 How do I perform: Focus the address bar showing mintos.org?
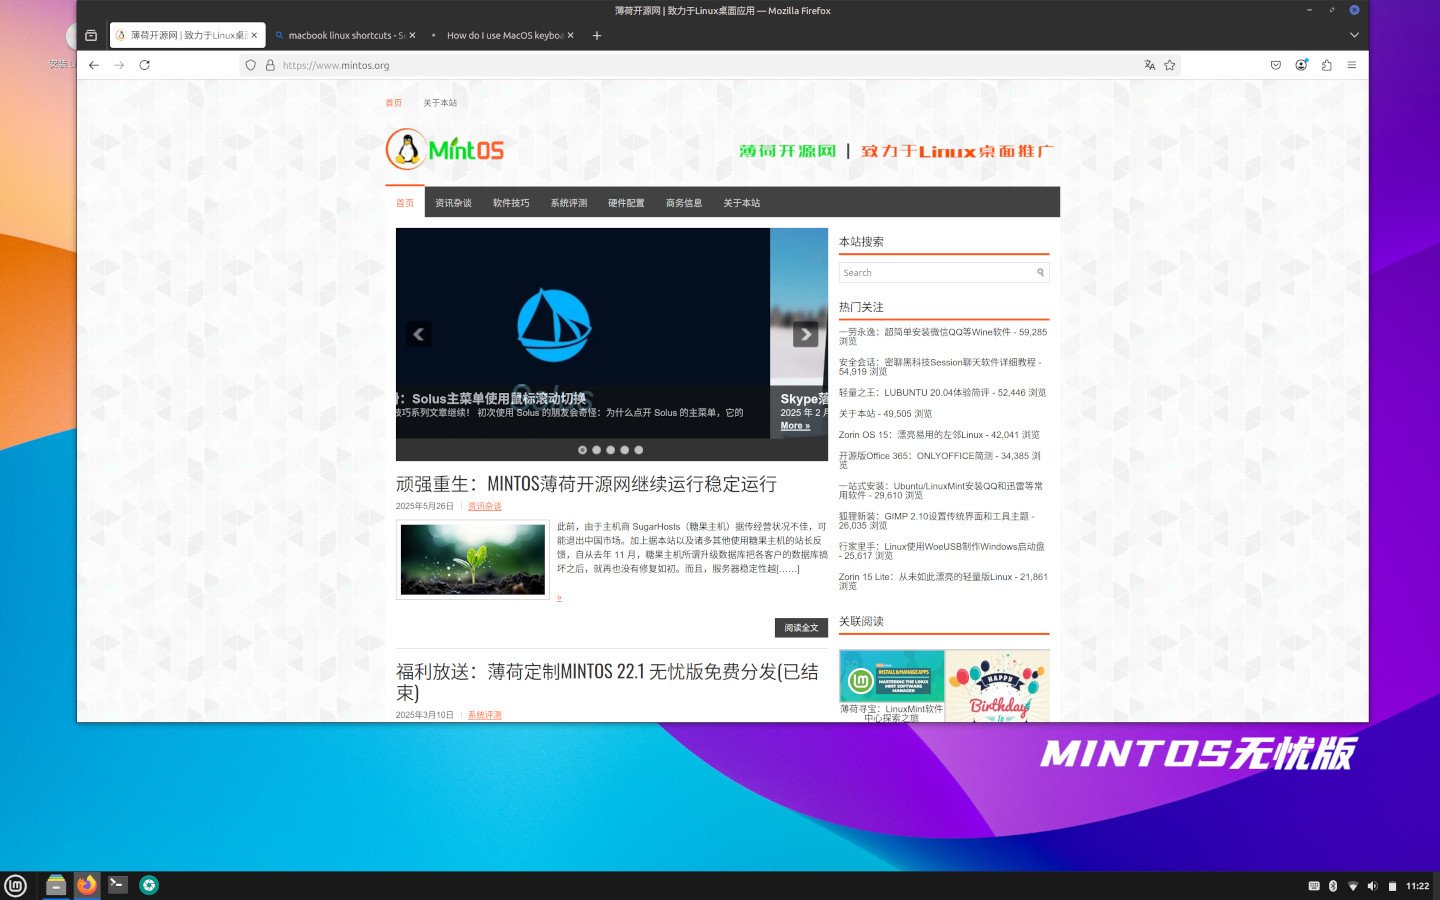710,65
